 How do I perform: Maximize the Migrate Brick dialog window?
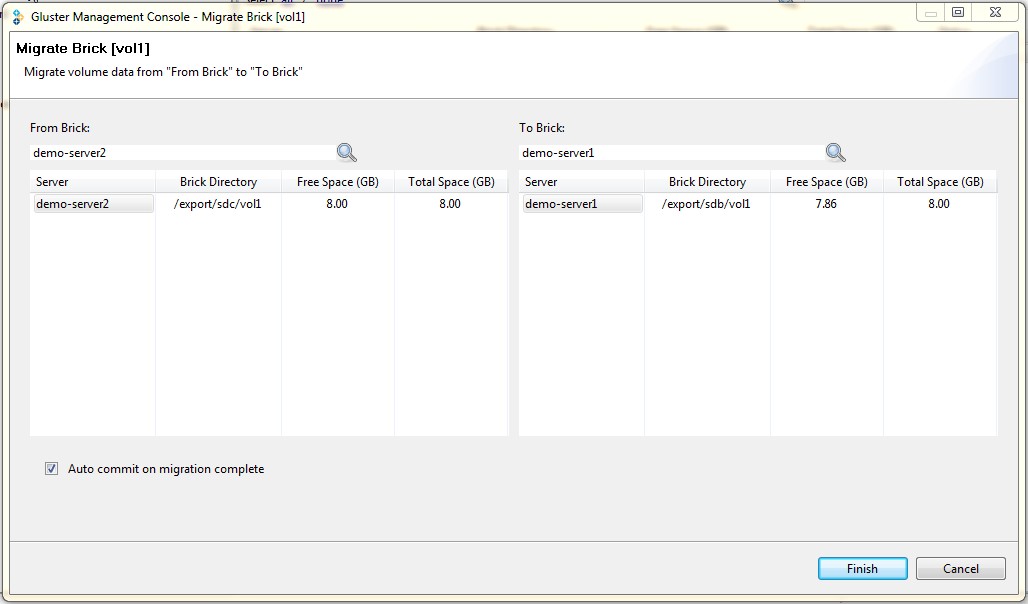coord(958,13)
